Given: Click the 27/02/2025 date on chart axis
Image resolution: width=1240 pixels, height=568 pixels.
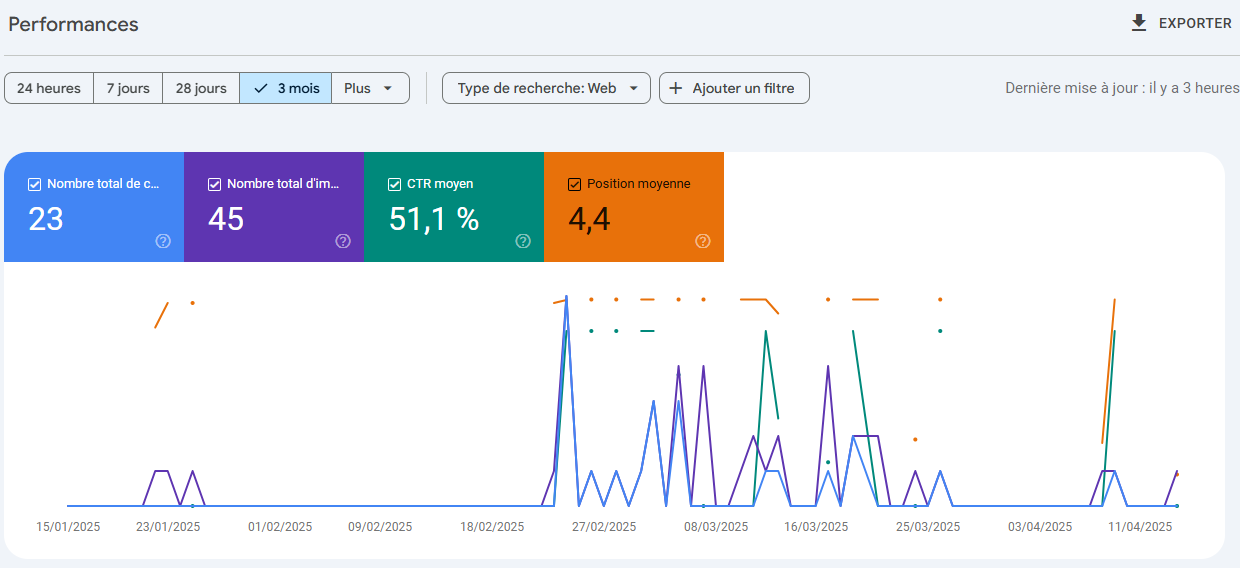Looking at the screenshot, I should (x=604, y=527).
